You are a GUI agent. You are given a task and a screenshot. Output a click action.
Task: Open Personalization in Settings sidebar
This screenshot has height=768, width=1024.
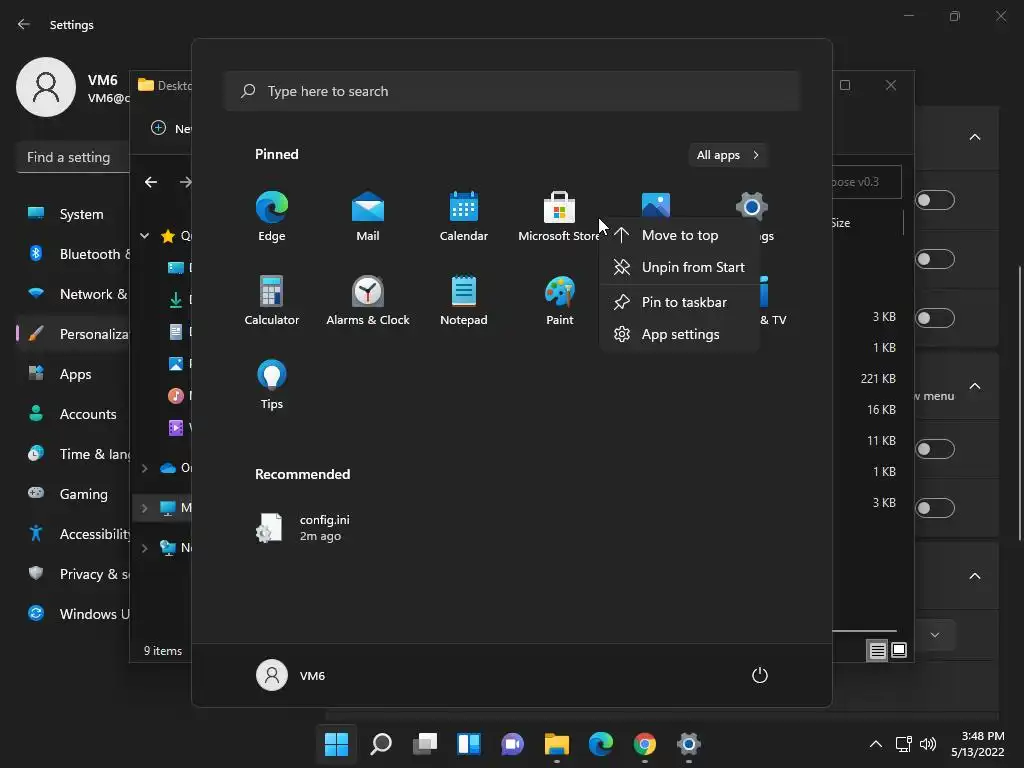(x=72, y=334)
